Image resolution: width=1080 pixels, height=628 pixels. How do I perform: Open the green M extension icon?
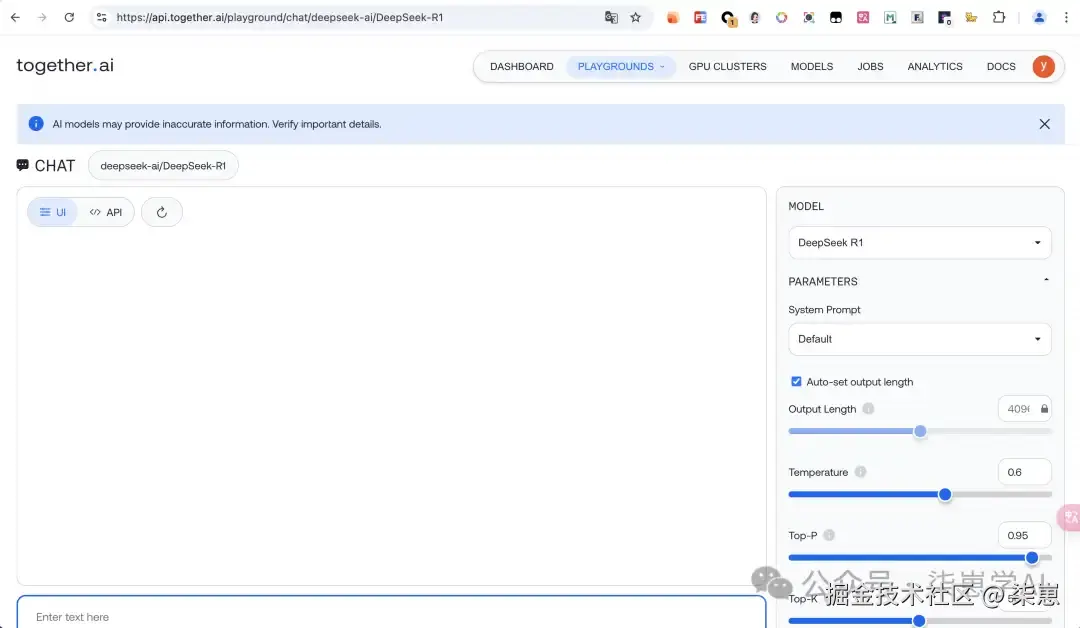890,18
